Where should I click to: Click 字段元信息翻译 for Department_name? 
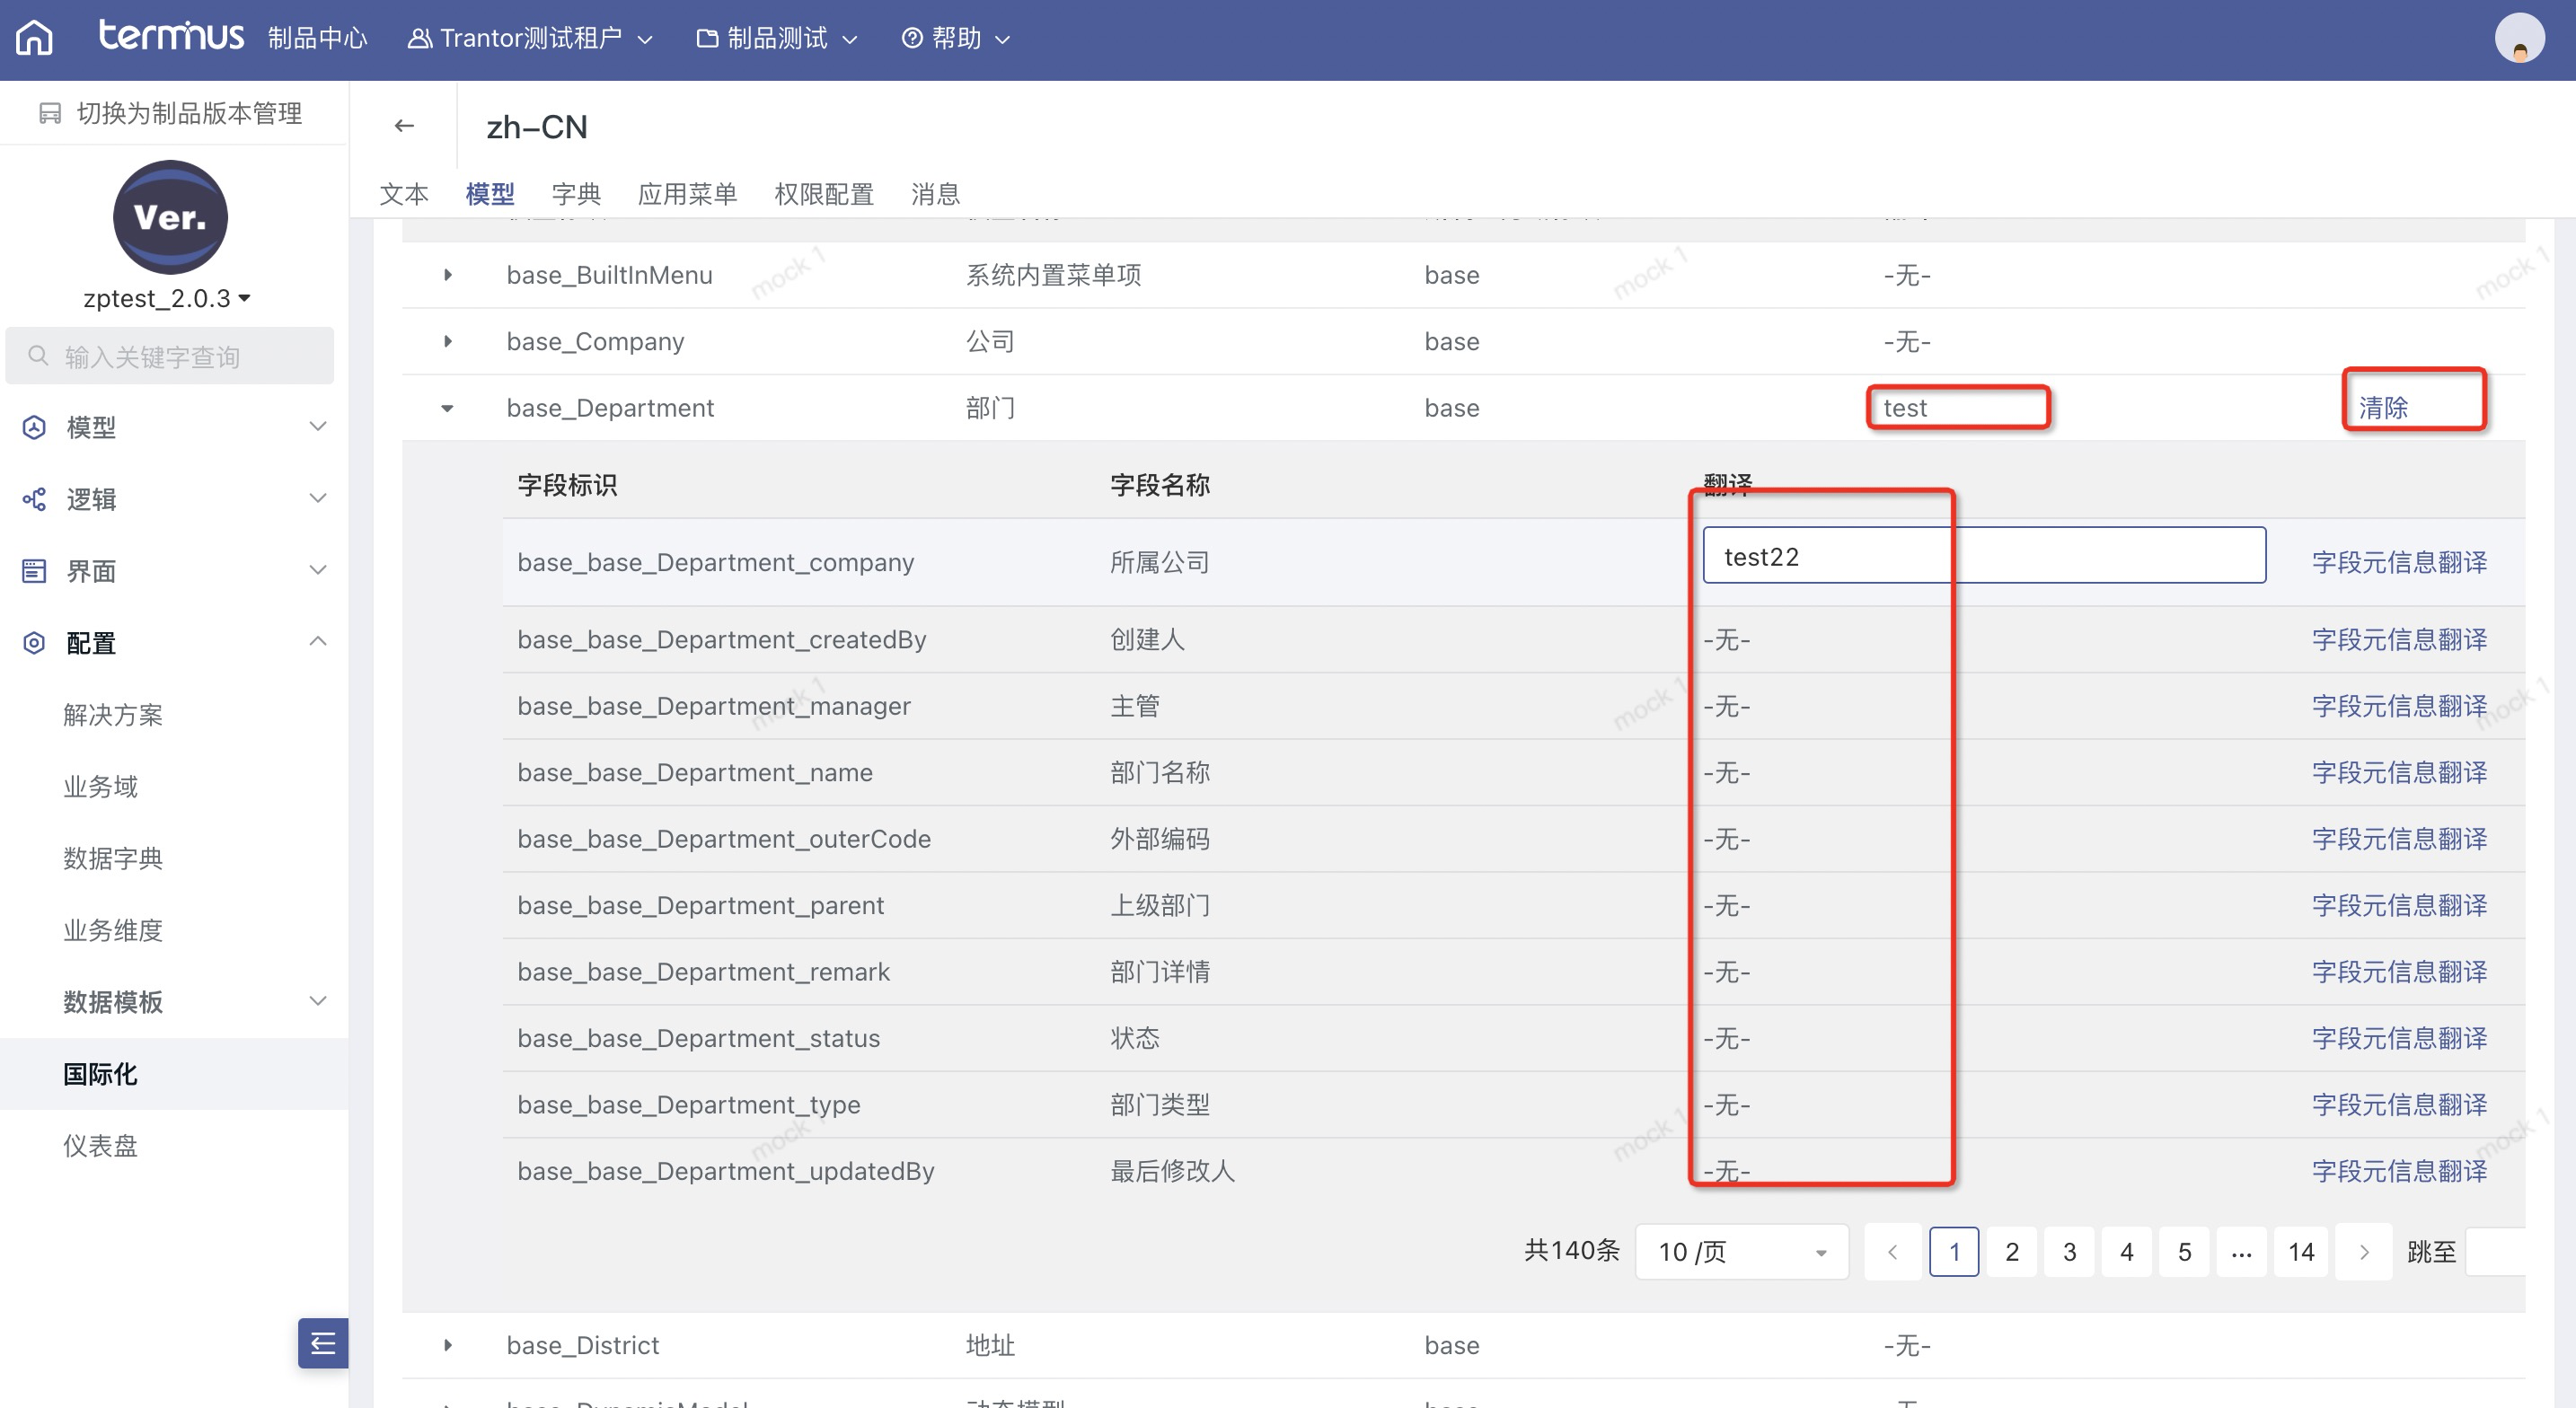[x=2400, y=772]
